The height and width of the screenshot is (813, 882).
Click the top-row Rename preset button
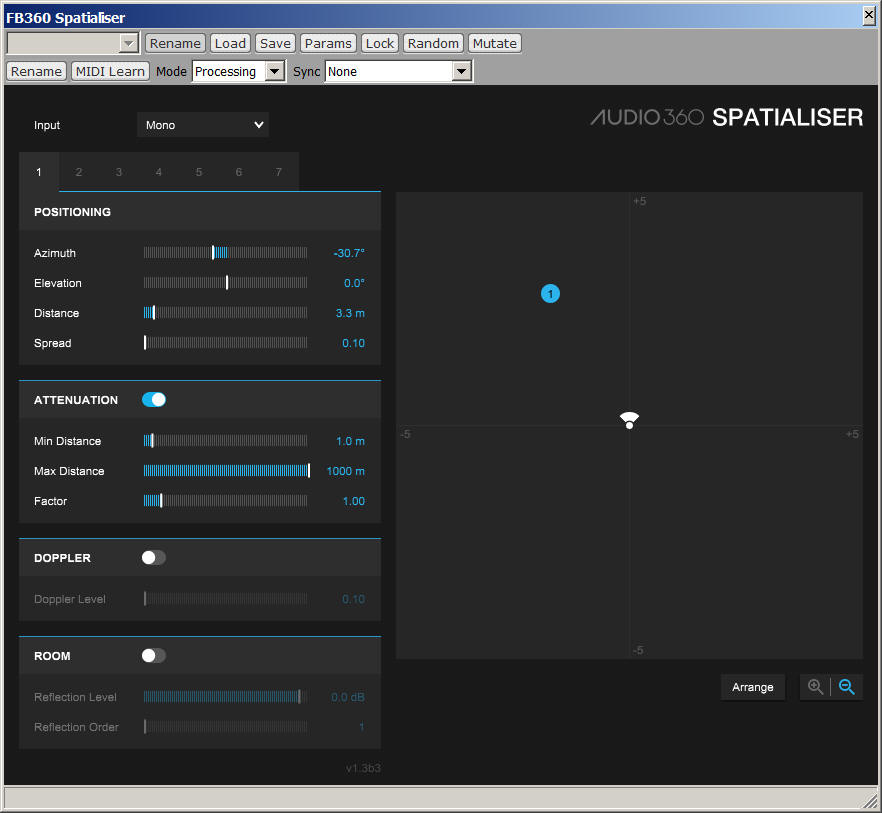pos(175,43)
